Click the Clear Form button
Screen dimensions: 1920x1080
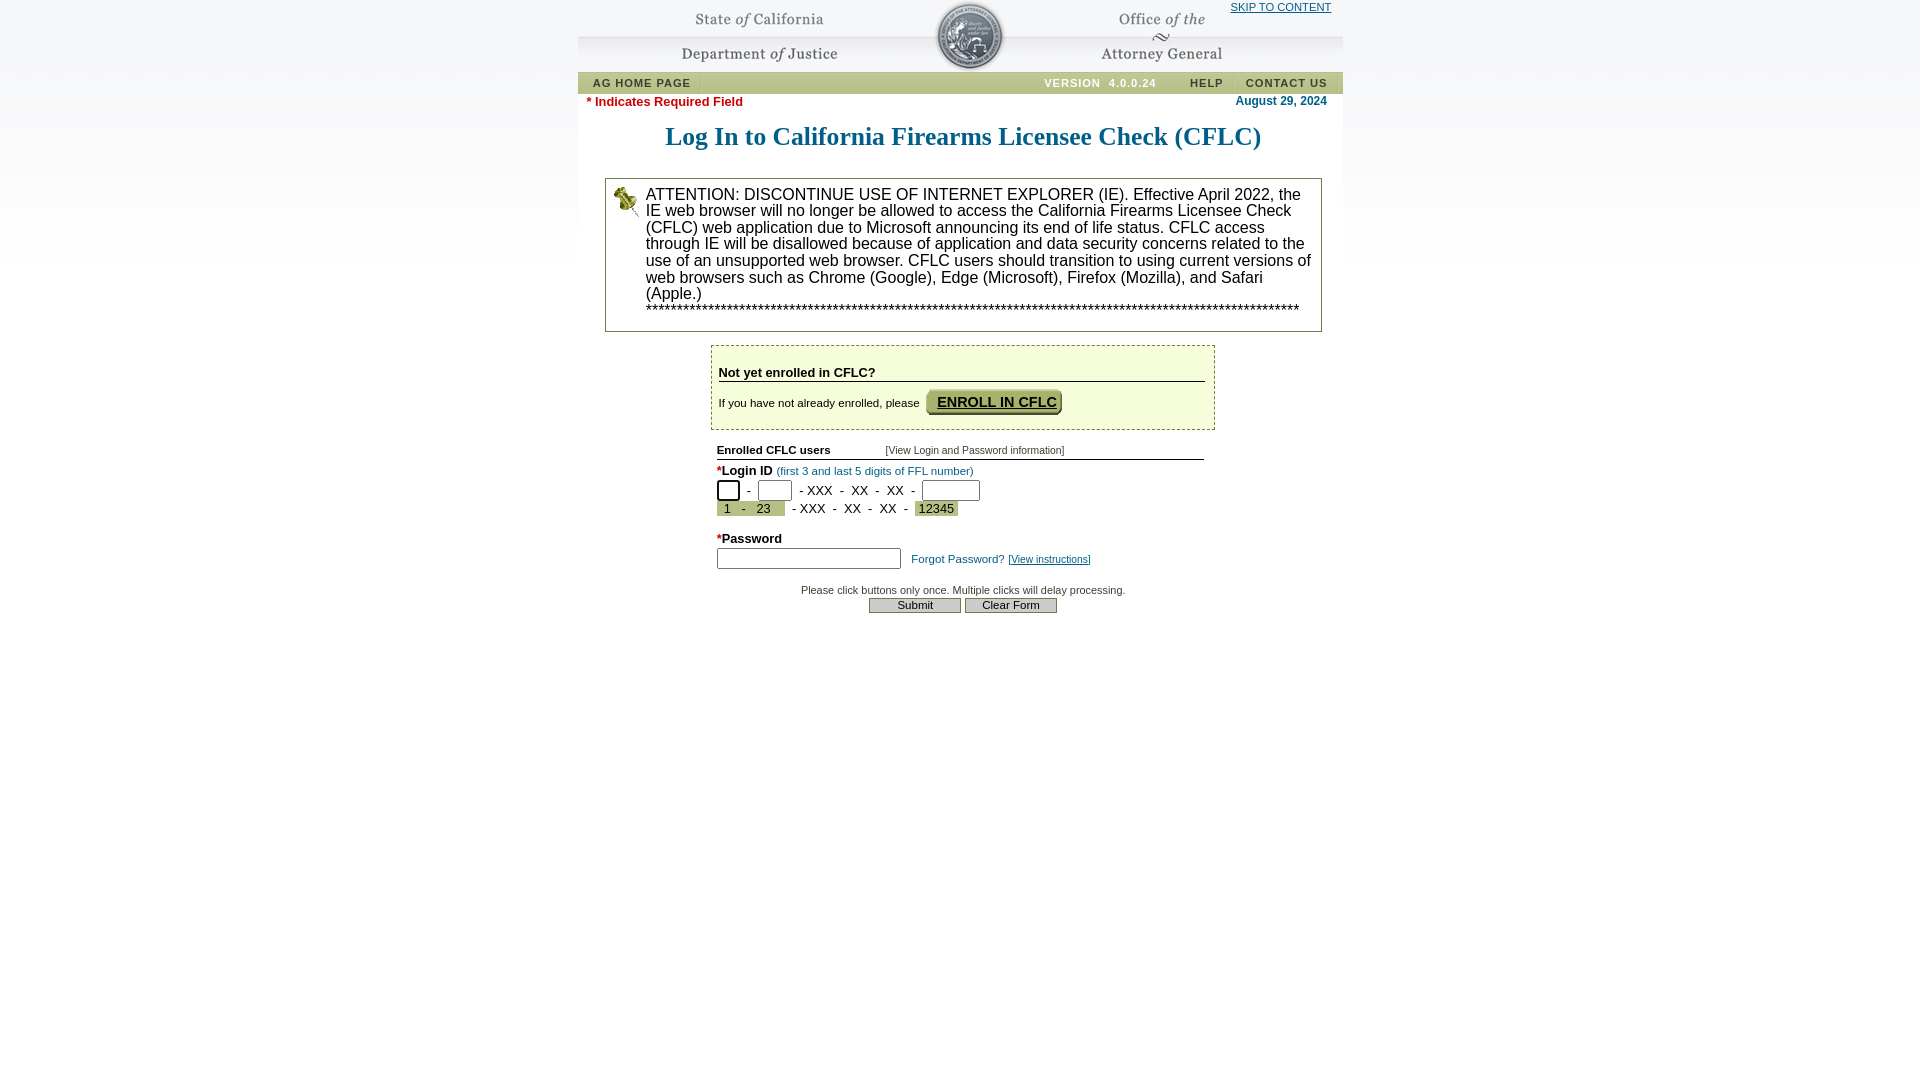pyautogui.click(x=1010, y=604)
